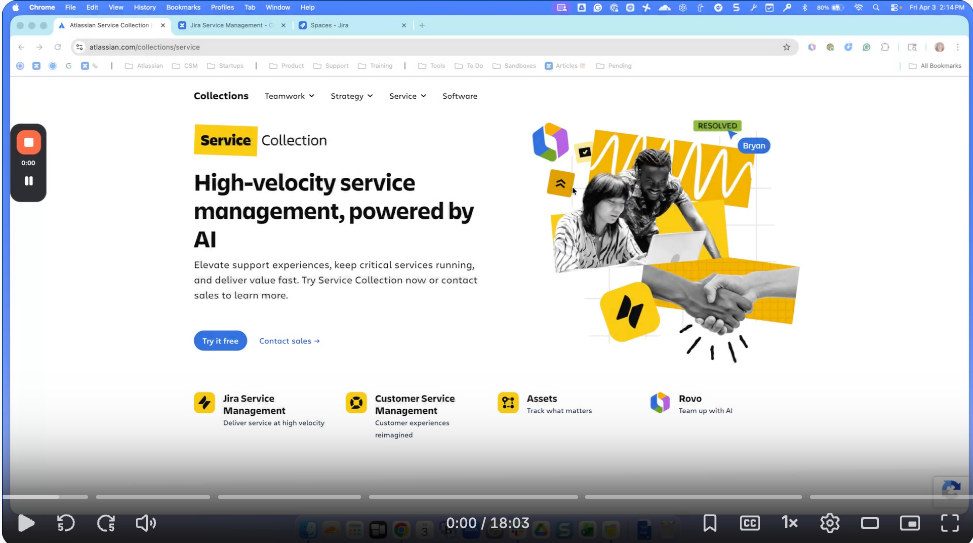Viewport: 973px width, 543px height.
Task: Open the Wi-Fi status menu
Action: (x=859, y=7)
